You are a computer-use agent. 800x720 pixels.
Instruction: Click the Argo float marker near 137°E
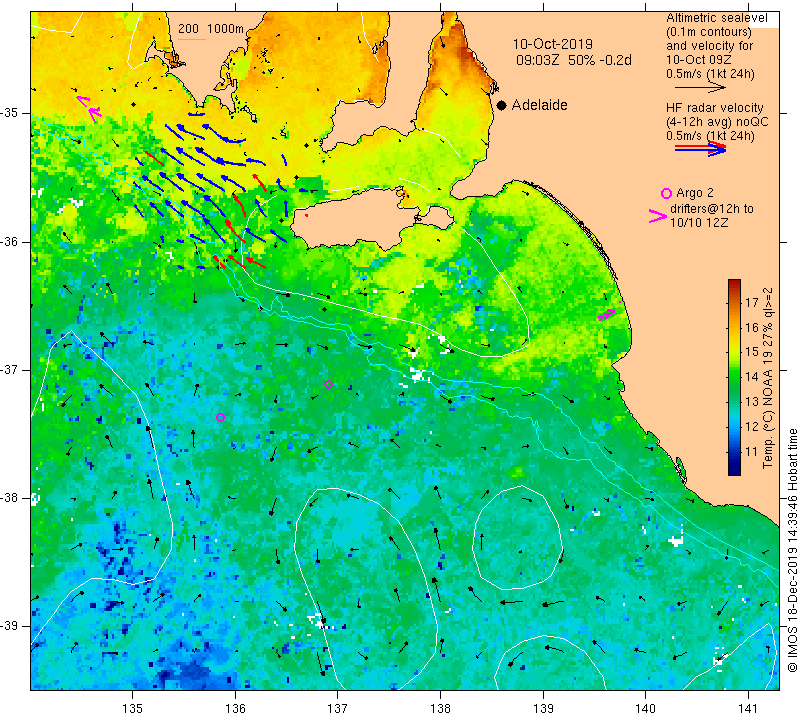pyautogui.click(x=329, y=385)
